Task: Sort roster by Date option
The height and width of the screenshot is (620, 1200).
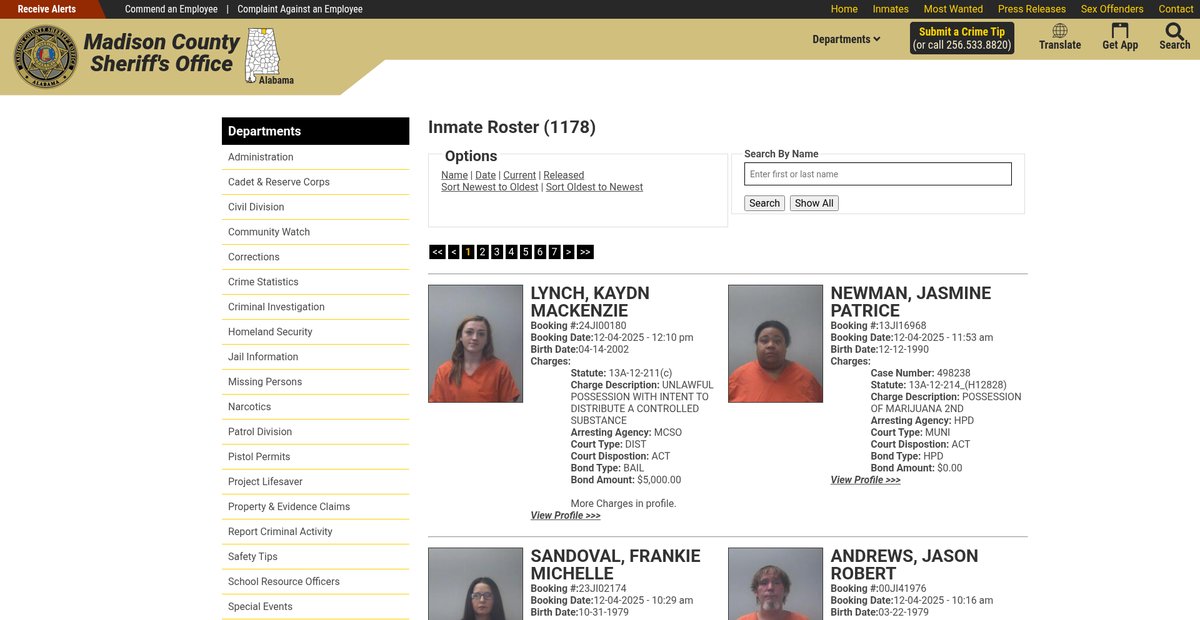Action: pos(485,175)
